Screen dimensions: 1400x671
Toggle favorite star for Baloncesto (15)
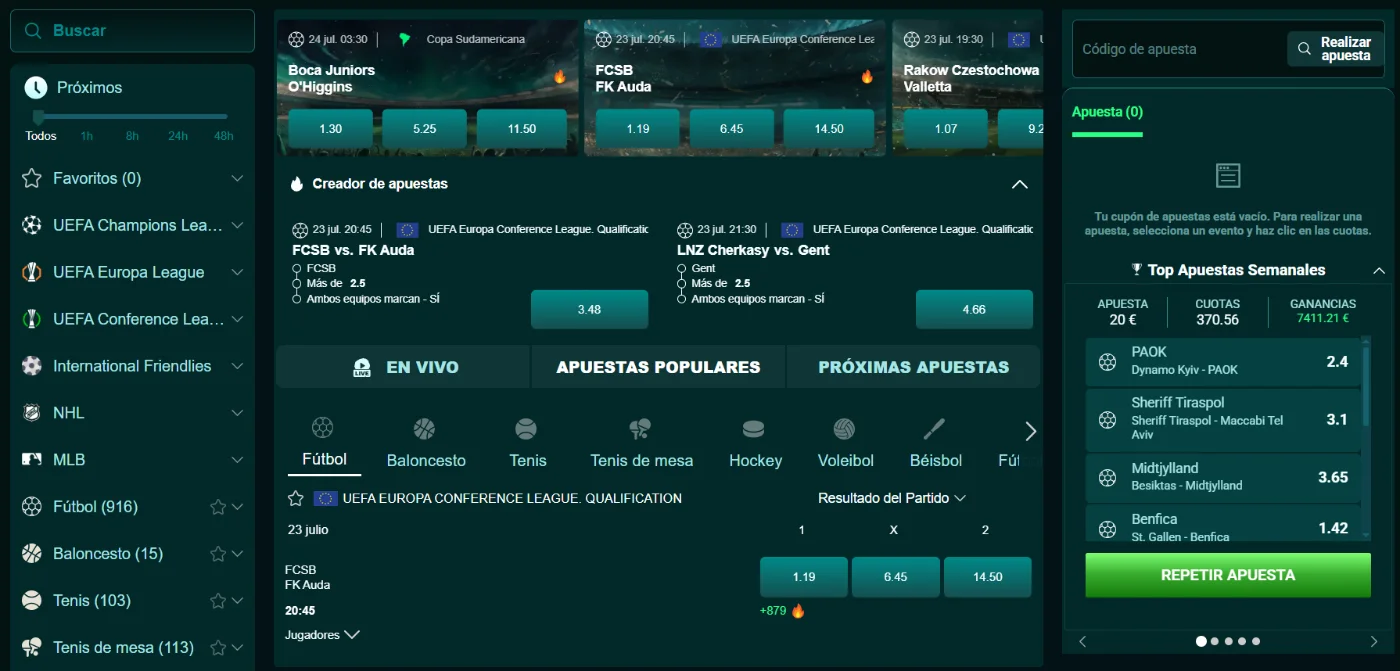218,554
